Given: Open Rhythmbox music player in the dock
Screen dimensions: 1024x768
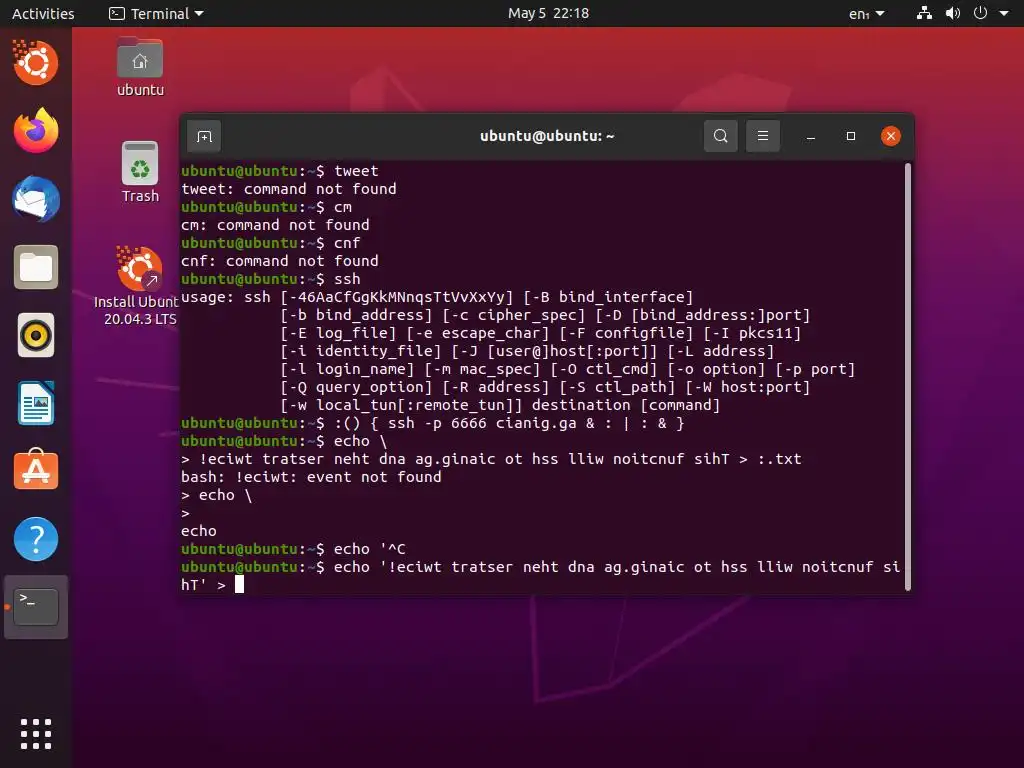Looking at the screenshot, I should point(36,336).
